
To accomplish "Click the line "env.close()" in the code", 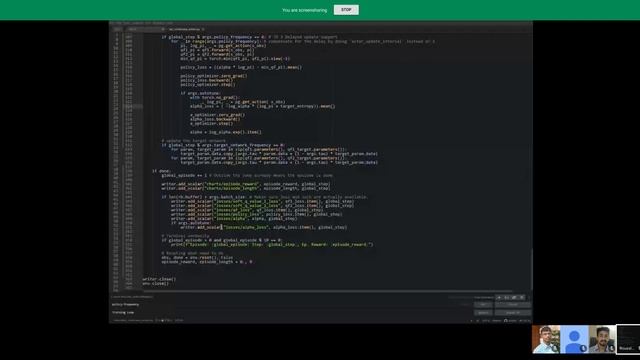I will click(x=155, y=283).
